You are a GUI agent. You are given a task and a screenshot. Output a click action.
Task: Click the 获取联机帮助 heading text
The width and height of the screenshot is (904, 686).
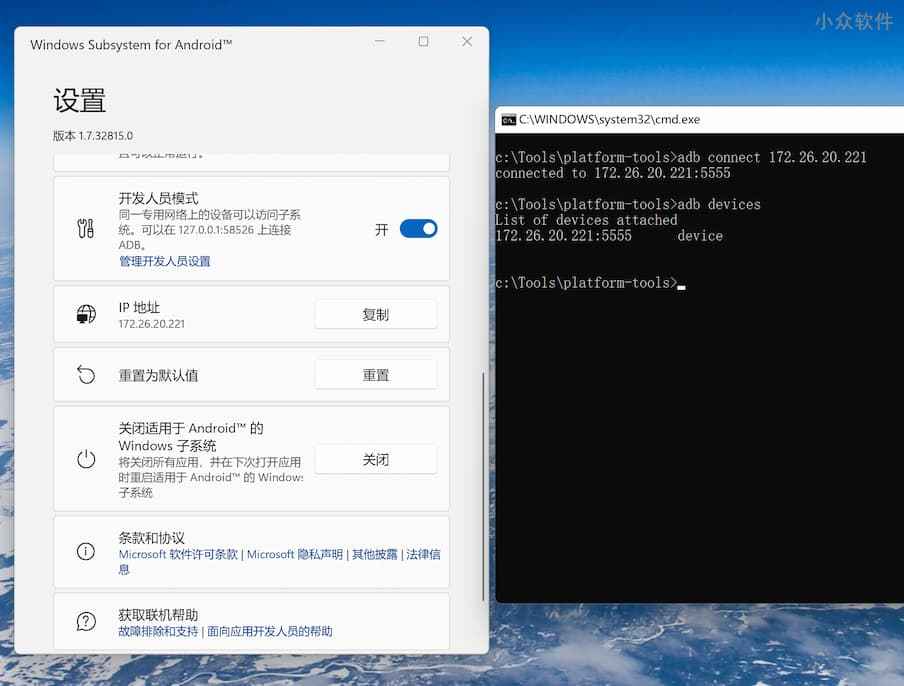[x=159, y=615]
